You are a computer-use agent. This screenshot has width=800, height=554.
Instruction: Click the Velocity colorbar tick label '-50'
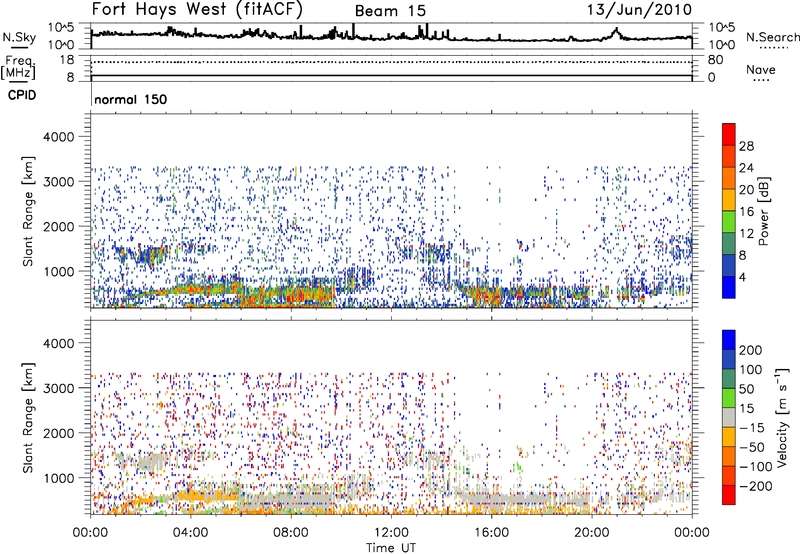tap(752, 447)
